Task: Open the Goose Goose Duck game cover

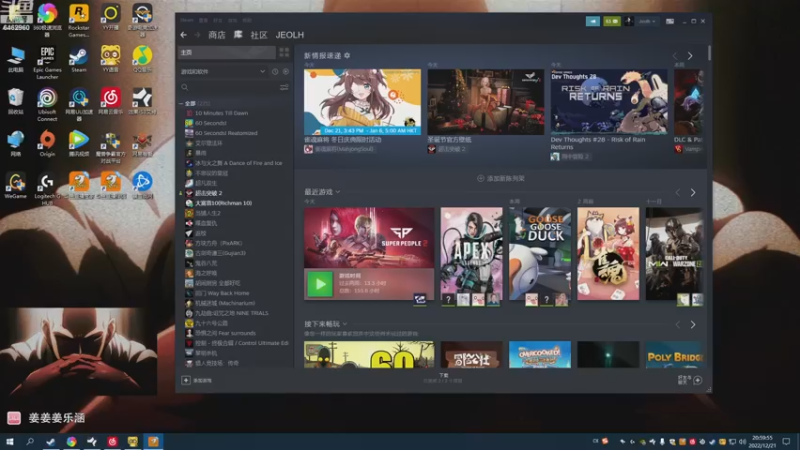Action: pyautogui.click(x=540, y=253)
